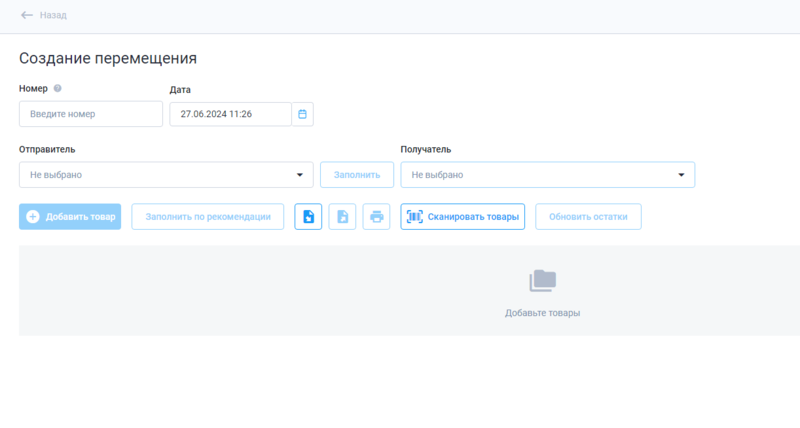Viewport: 800px width, 428px height.
Task: Click the export to file icon
Action: (342, 217)
